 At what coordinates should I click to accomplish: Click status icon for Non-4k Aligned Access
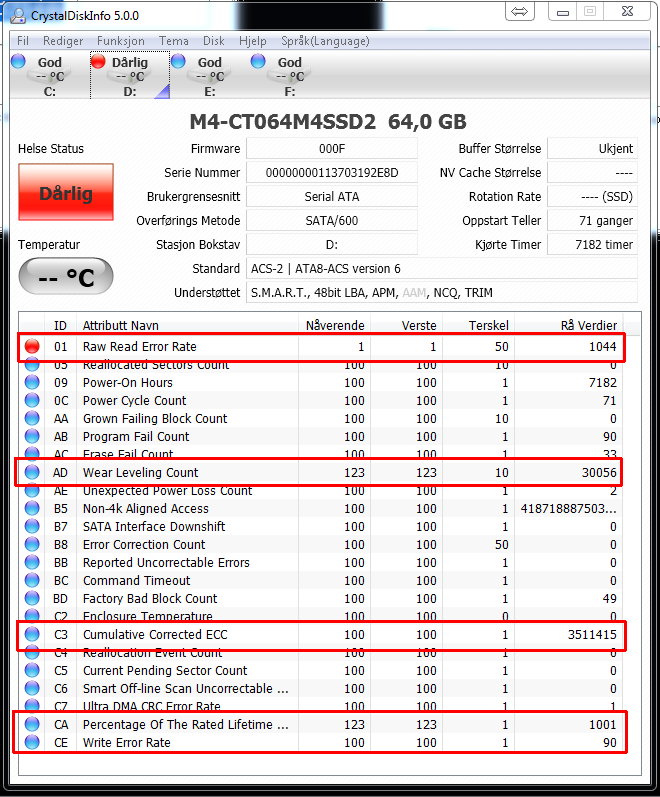[x=32, y=508]
